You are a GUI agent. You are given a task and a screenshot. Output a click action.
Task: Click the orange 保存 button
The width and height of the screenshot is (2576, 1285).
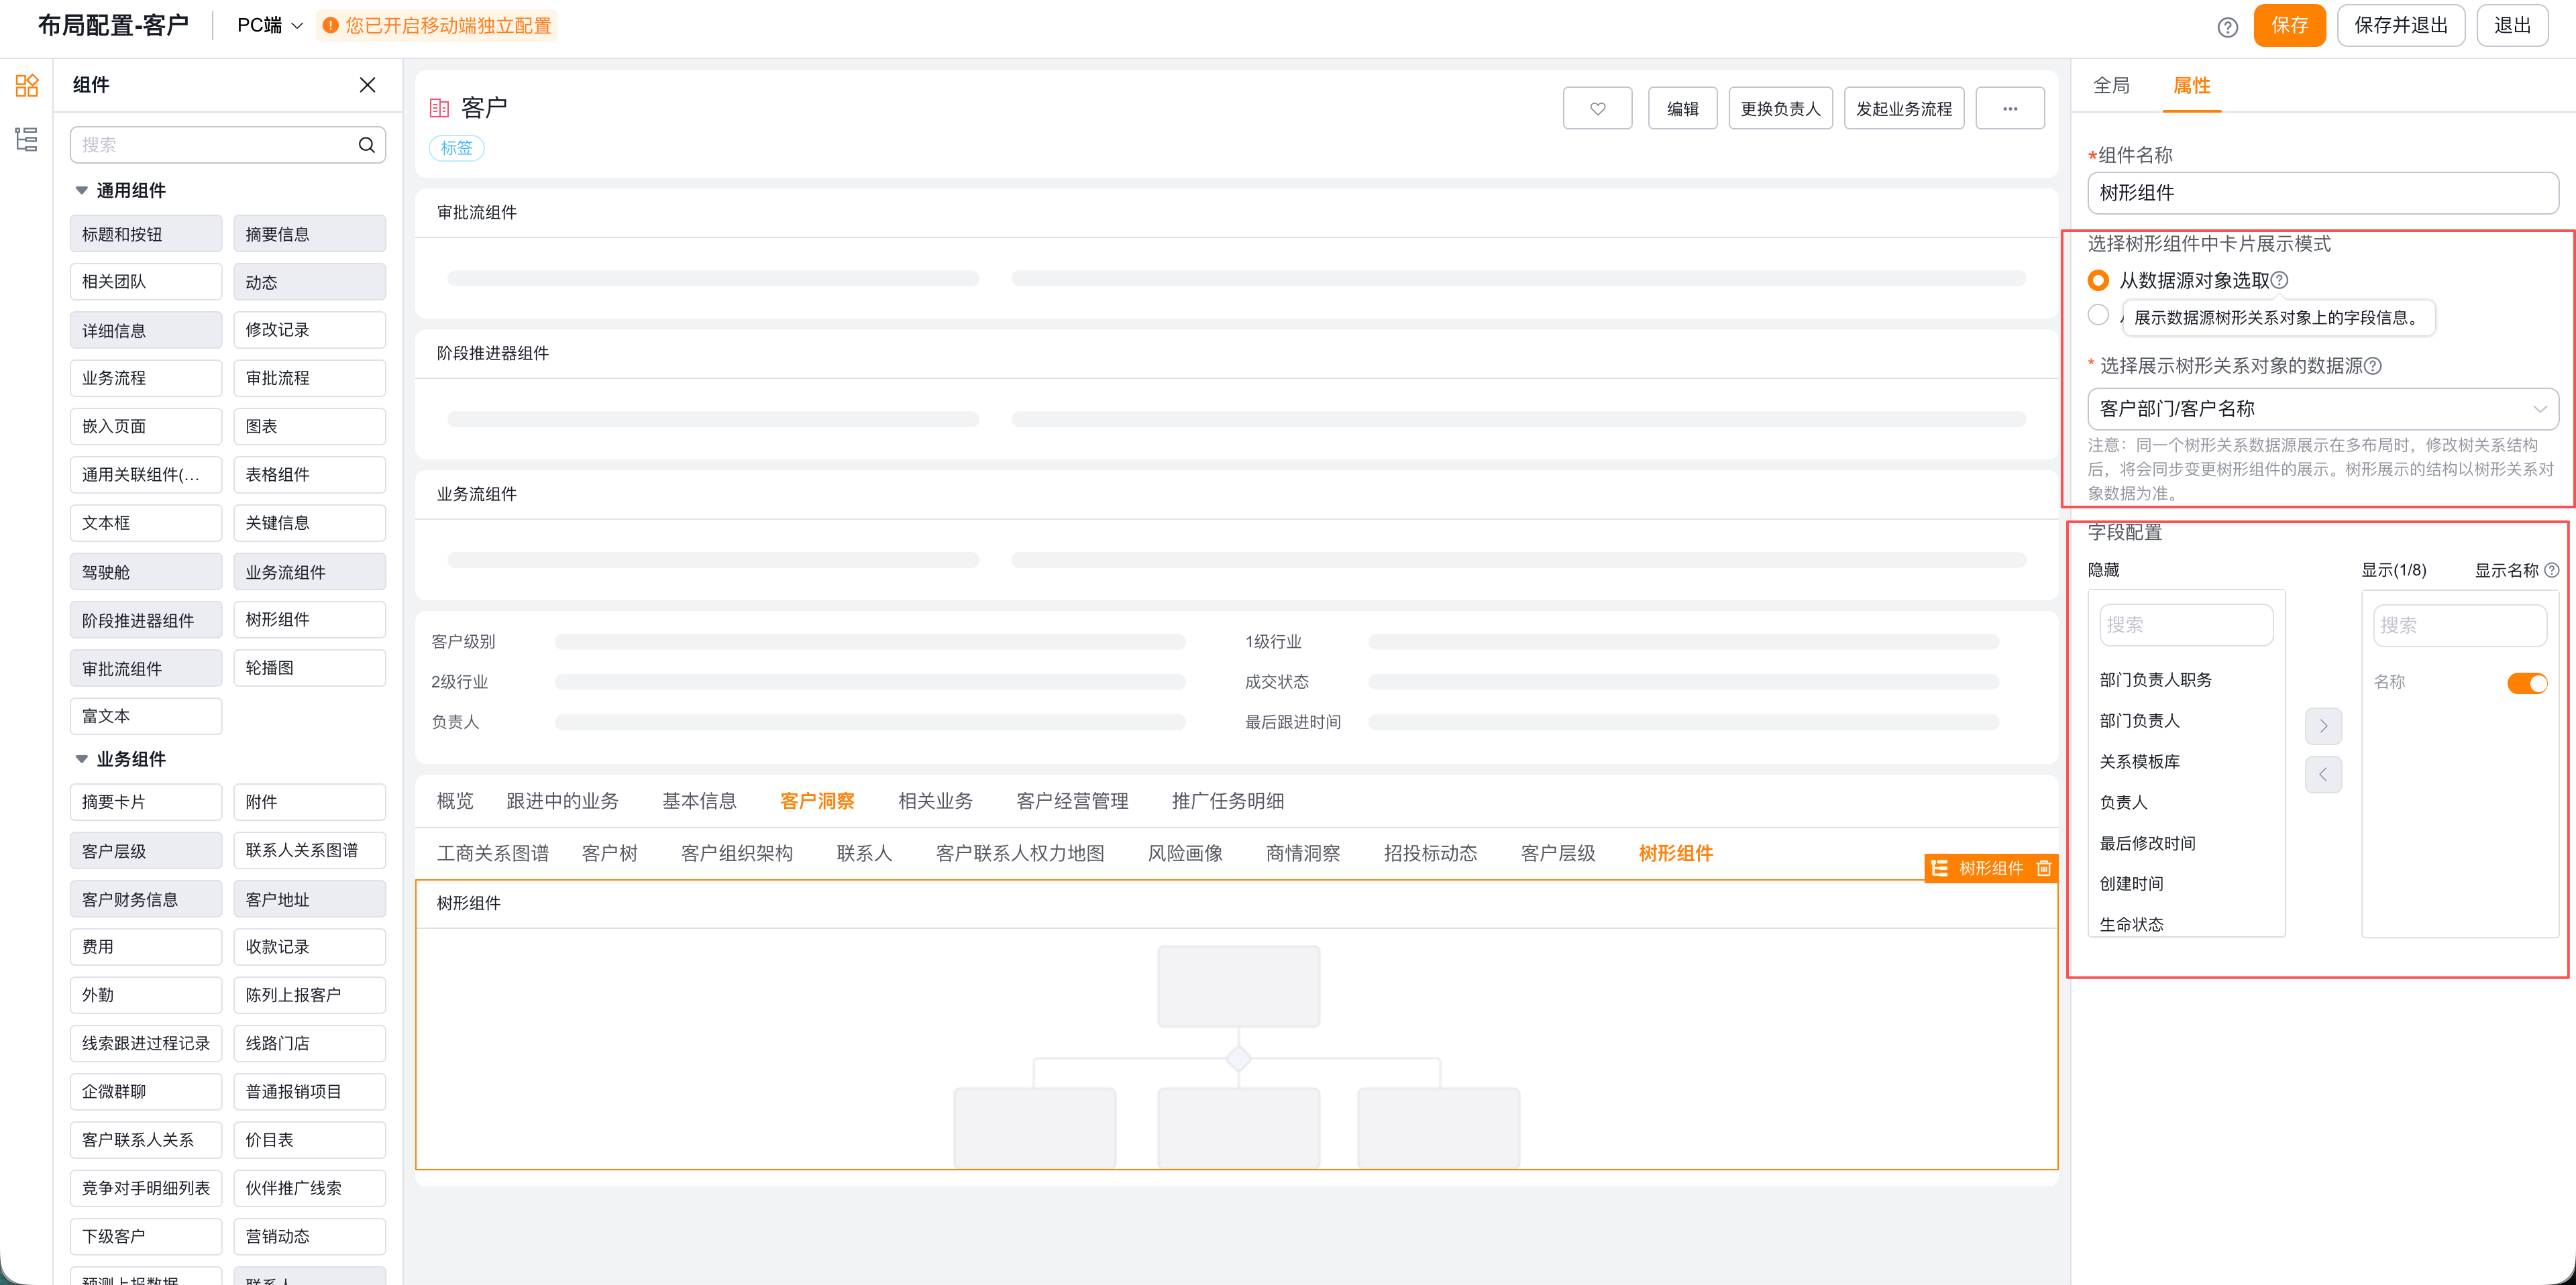click(x=2289, y=25)
